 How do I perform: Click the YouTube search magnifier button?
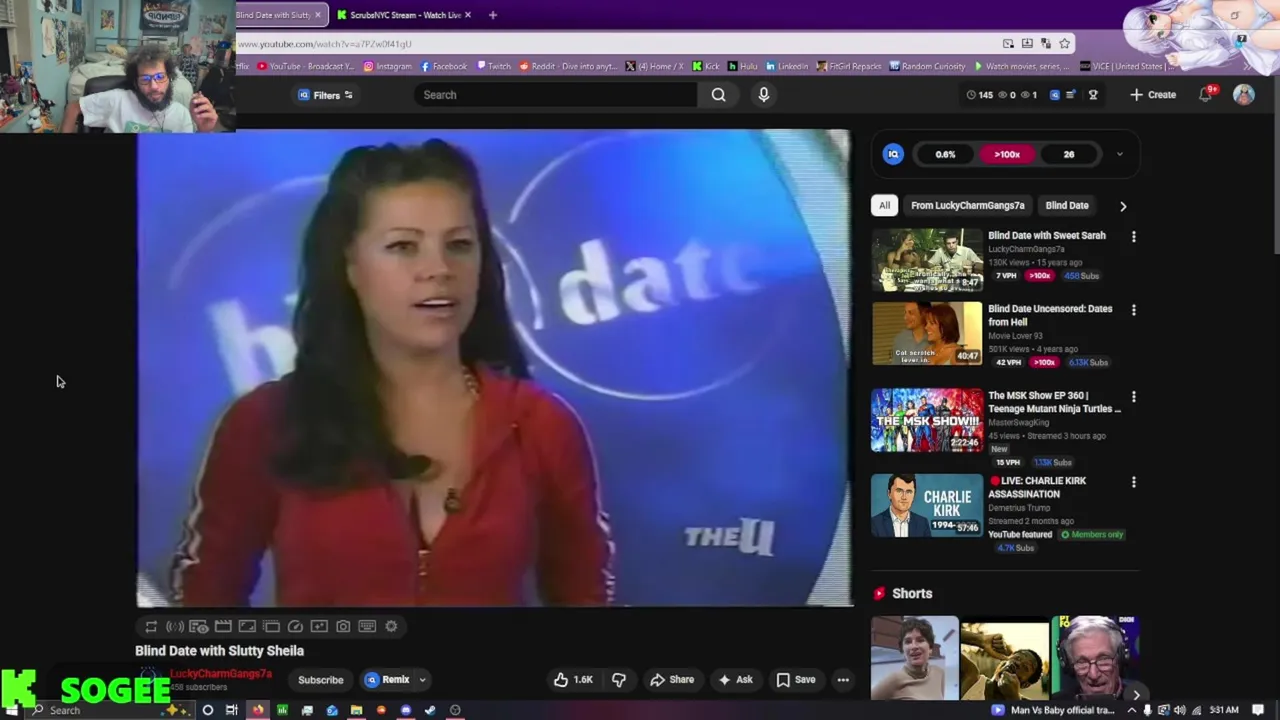pyautogui.click(x=718, y=95)
